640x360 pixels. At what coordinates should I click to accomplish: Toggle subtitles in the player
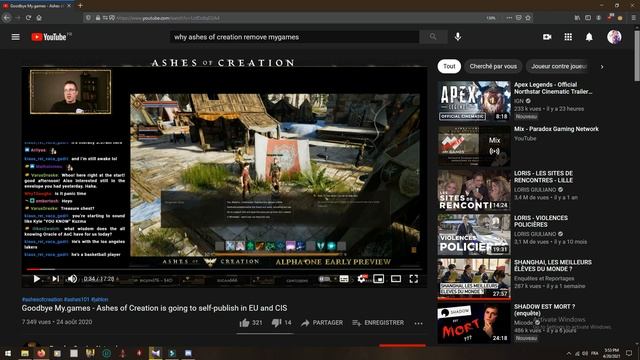[x=344, y=279]
